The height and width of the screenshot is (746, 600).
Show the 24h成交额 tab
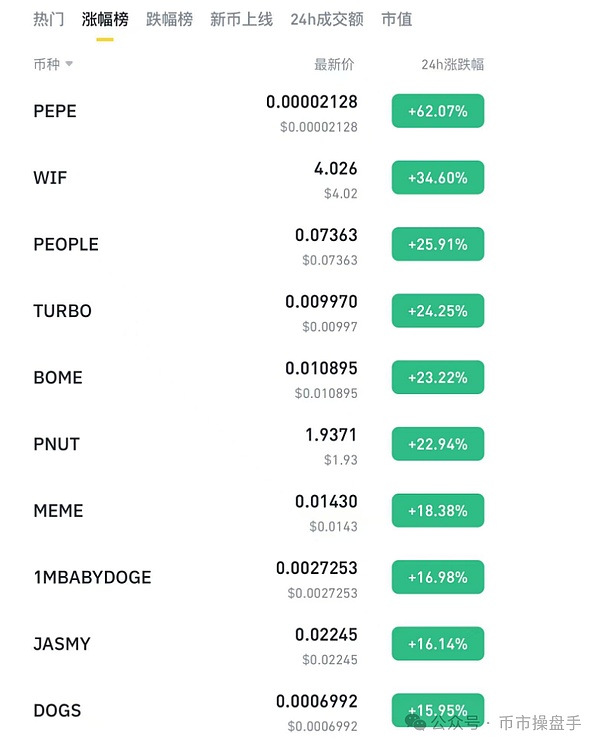tap(327, 19)
